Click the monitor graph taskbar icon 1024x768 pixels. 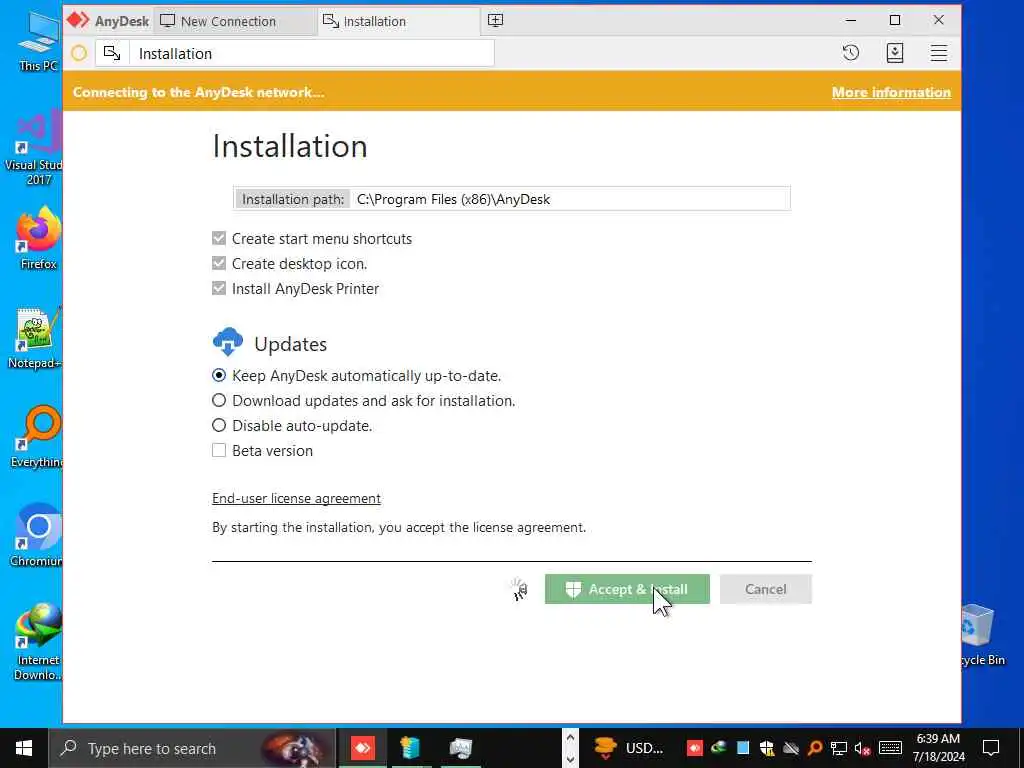point(460,748)
